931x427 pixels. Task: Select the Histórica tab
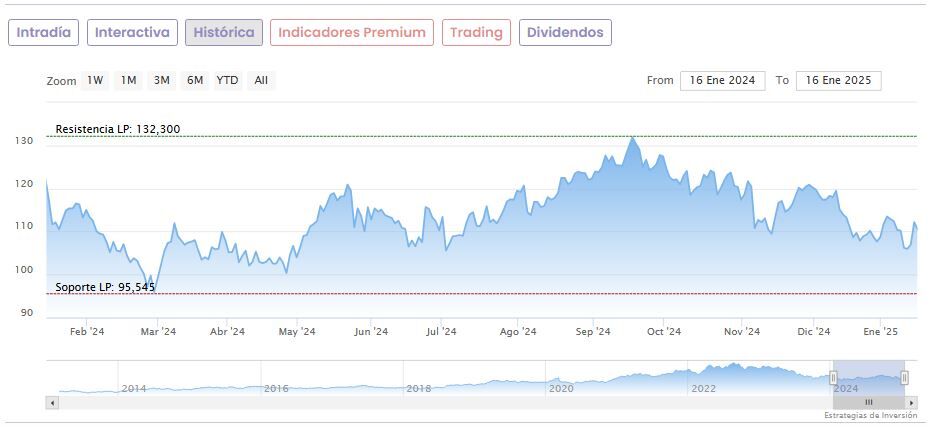[224, 32]
